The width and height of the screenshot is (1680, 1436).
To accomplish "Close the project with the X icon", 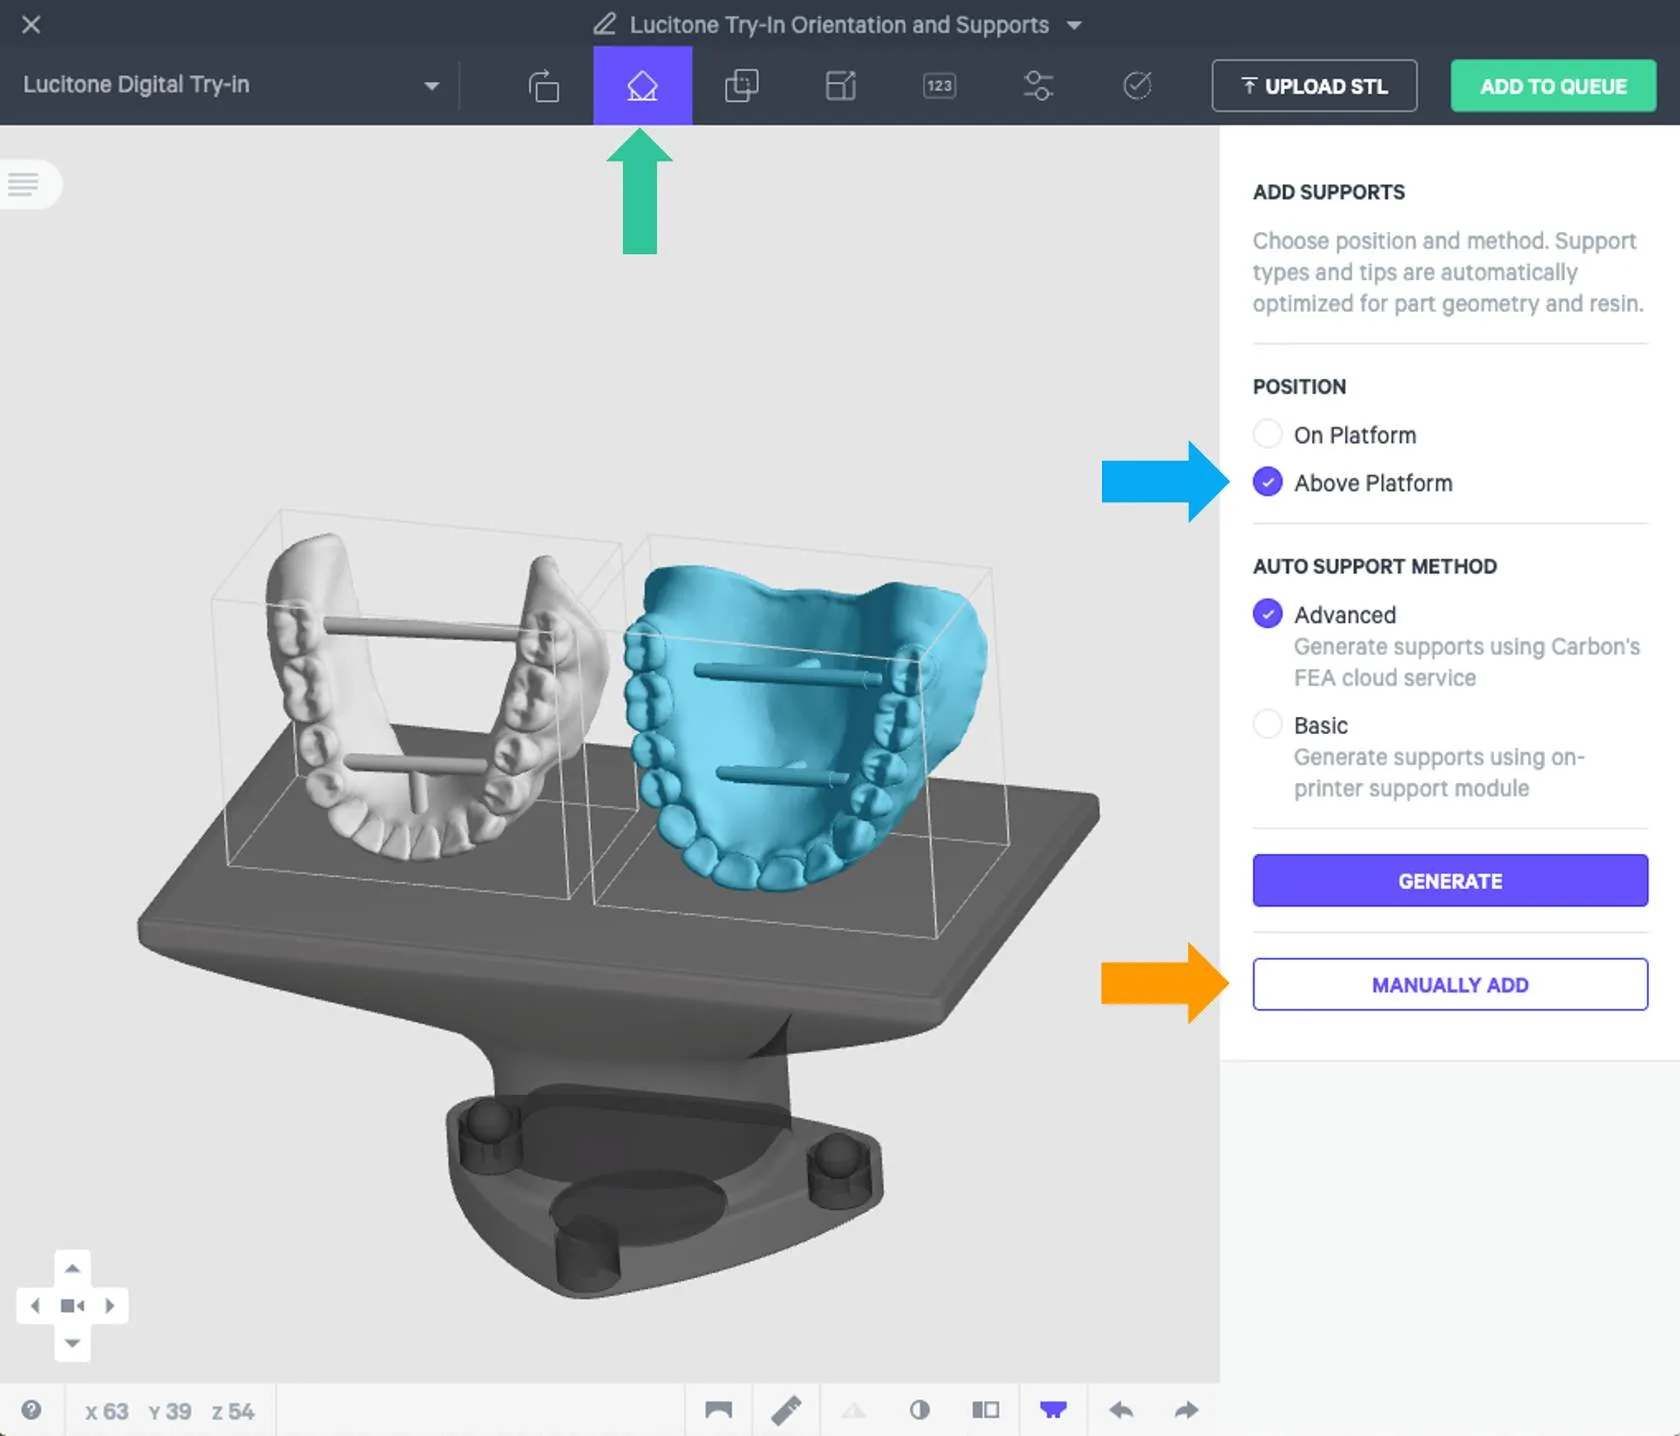I will click(x=31, y=24).
